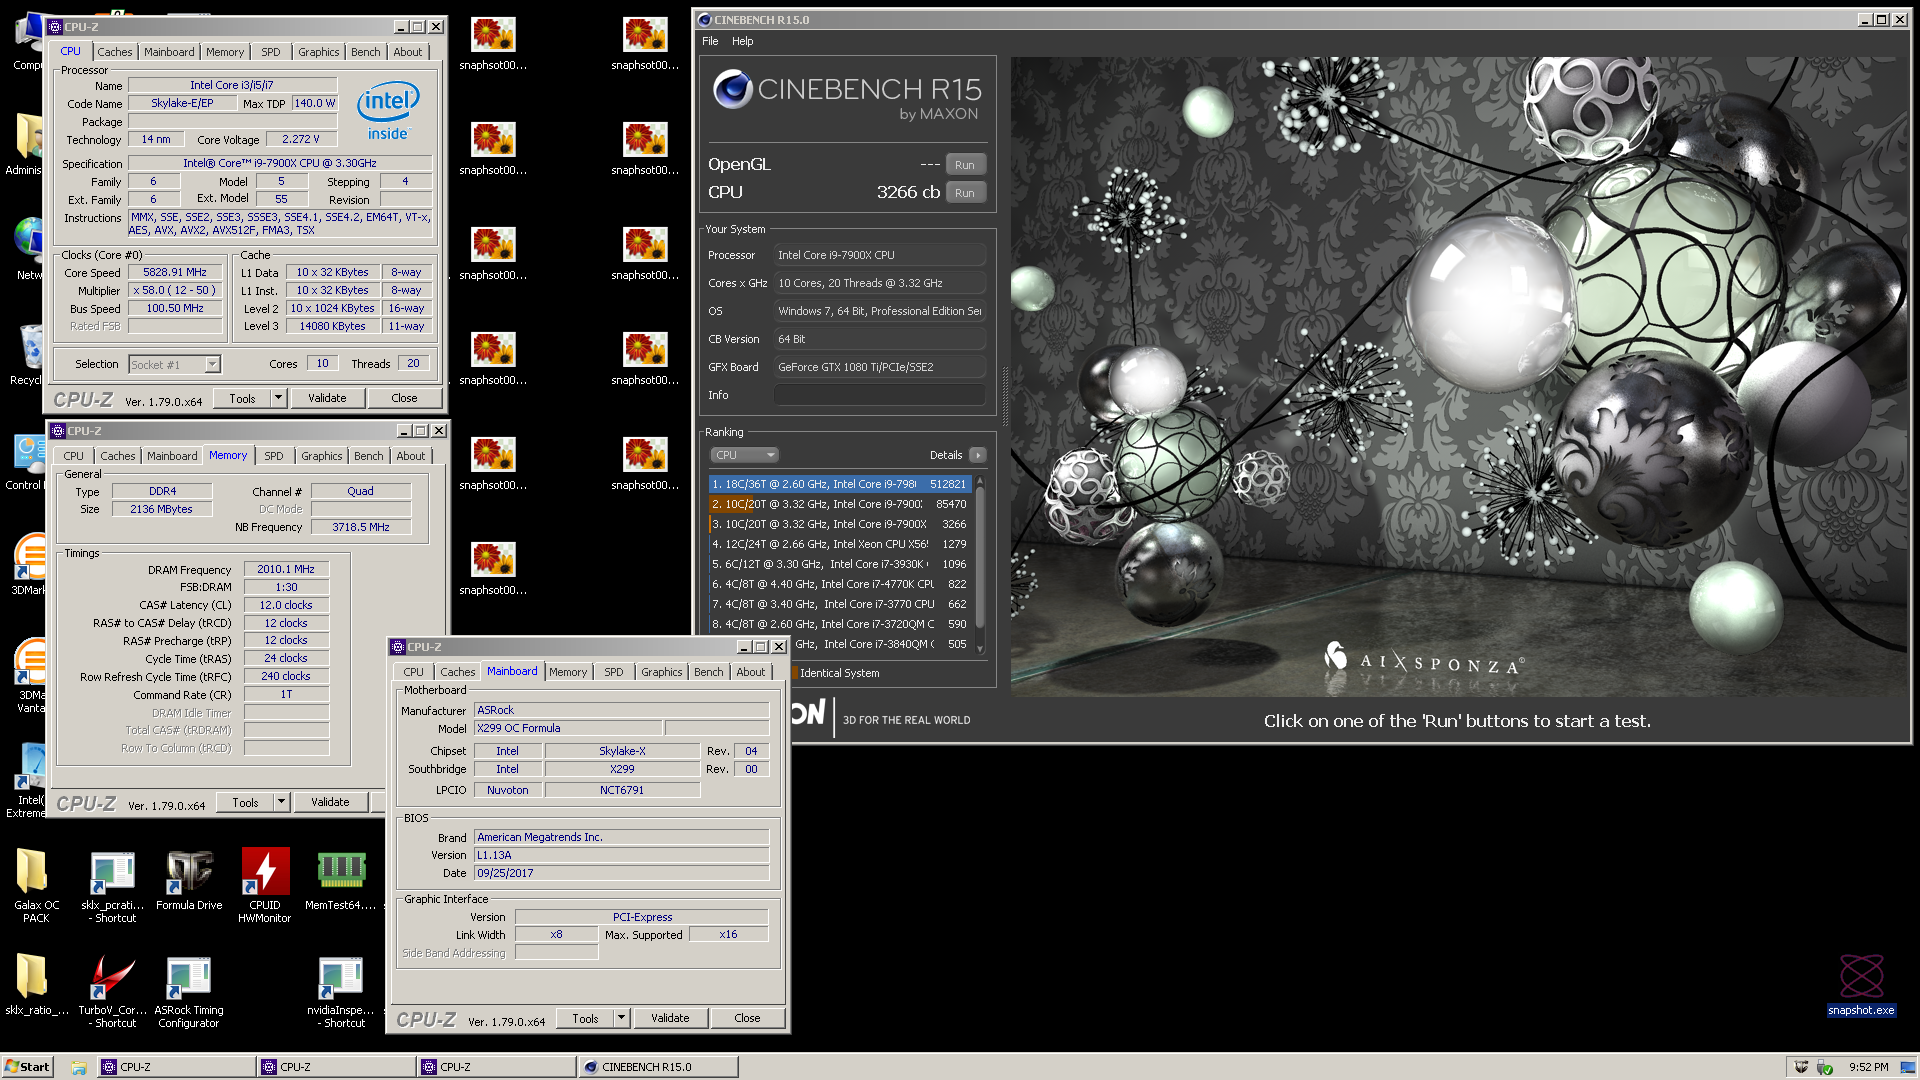Click Validate in CPU-Z Memory window
This screenshot has width=1920, height=1080.
(x=330, y=802)
